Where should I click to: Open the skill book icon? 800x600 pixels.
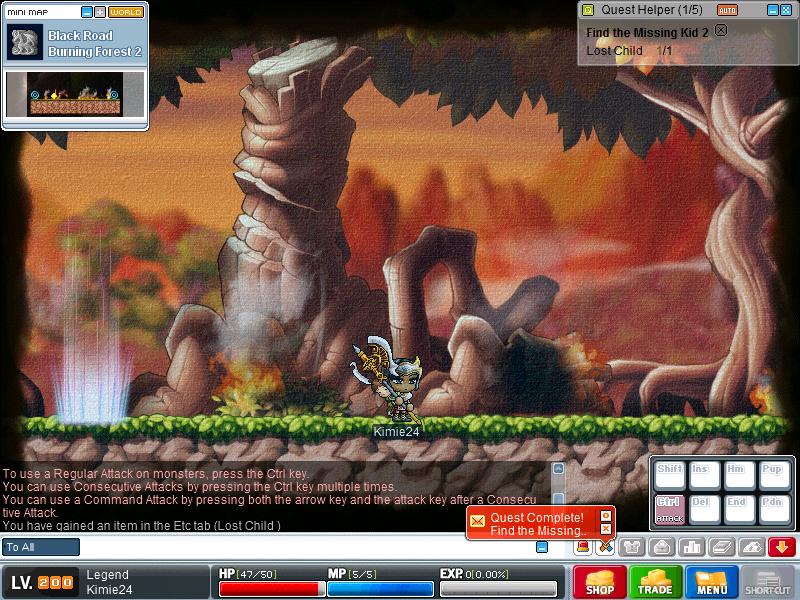pyautogui.click(x=721, y=547)
